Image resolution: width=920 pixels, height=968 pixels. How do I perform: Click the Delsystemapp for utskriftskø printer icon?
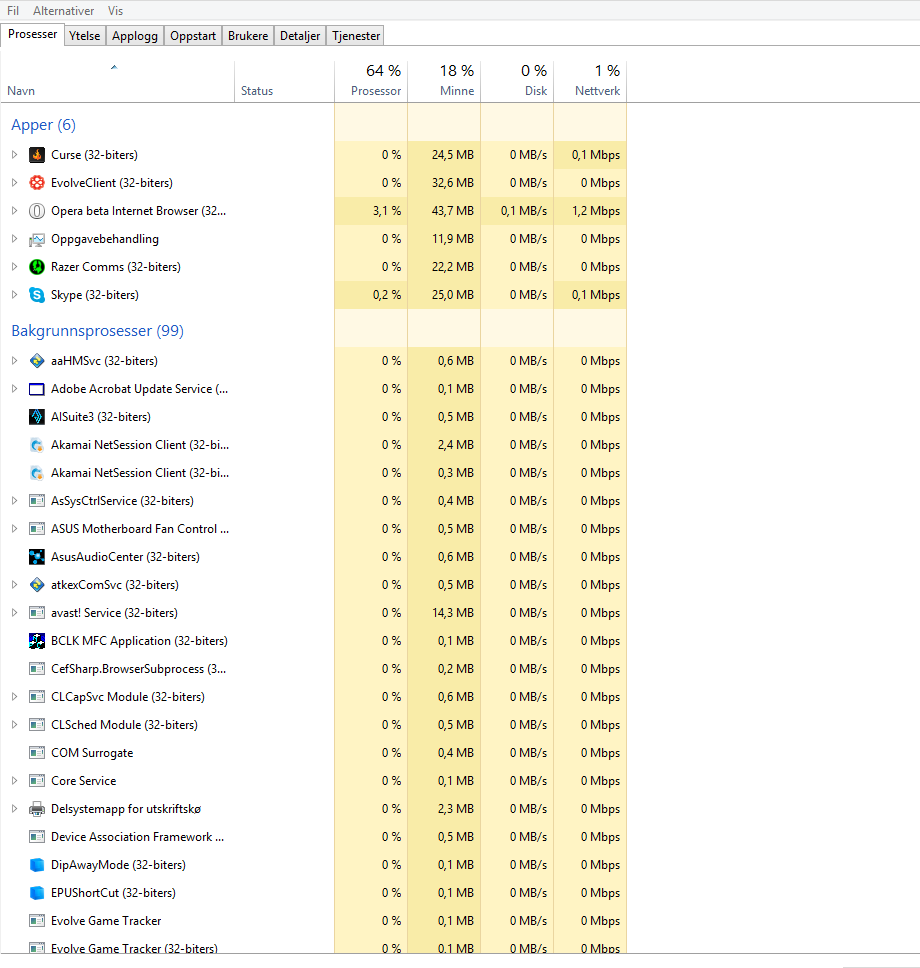tap(37, 809)
